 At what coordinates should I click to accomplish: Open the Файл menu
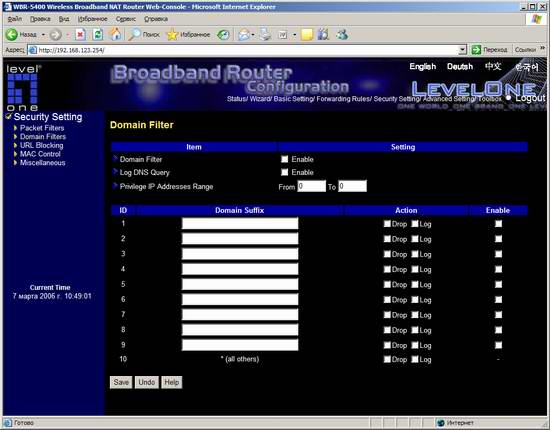(14, 19)
